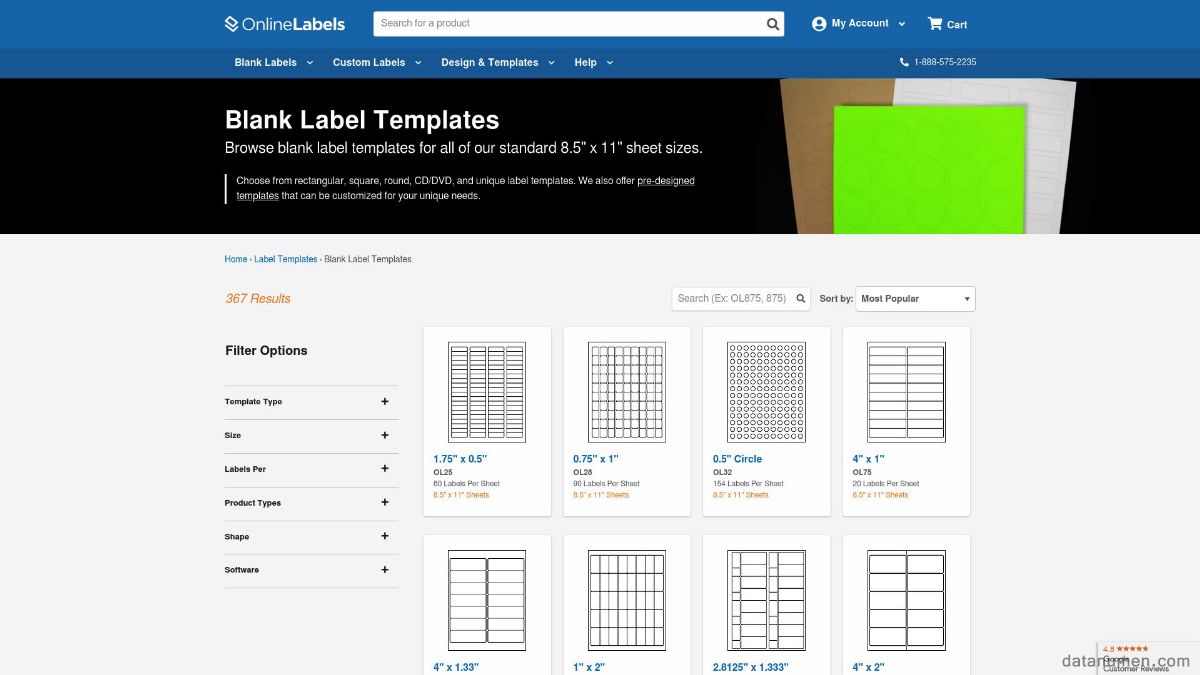Open the 0.5" Circle template thumbnail

pyautogui.click(x=766, y=392)
